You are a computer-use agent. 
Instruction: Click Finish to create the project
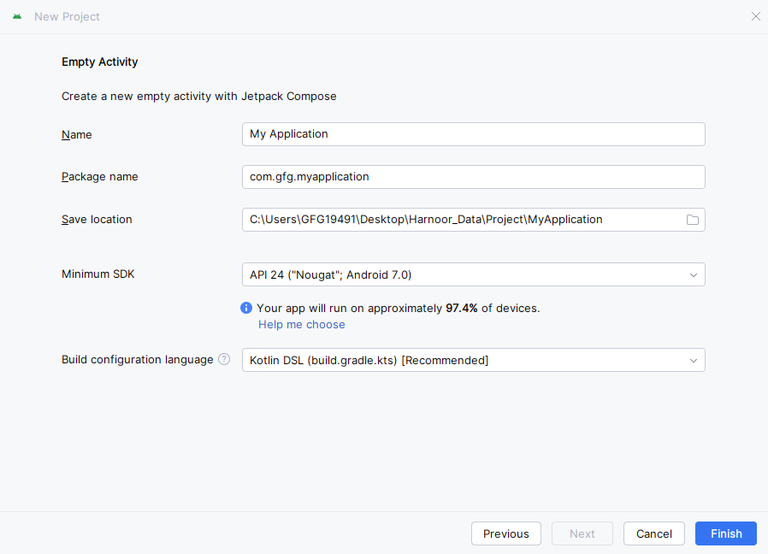click(726, 534)
